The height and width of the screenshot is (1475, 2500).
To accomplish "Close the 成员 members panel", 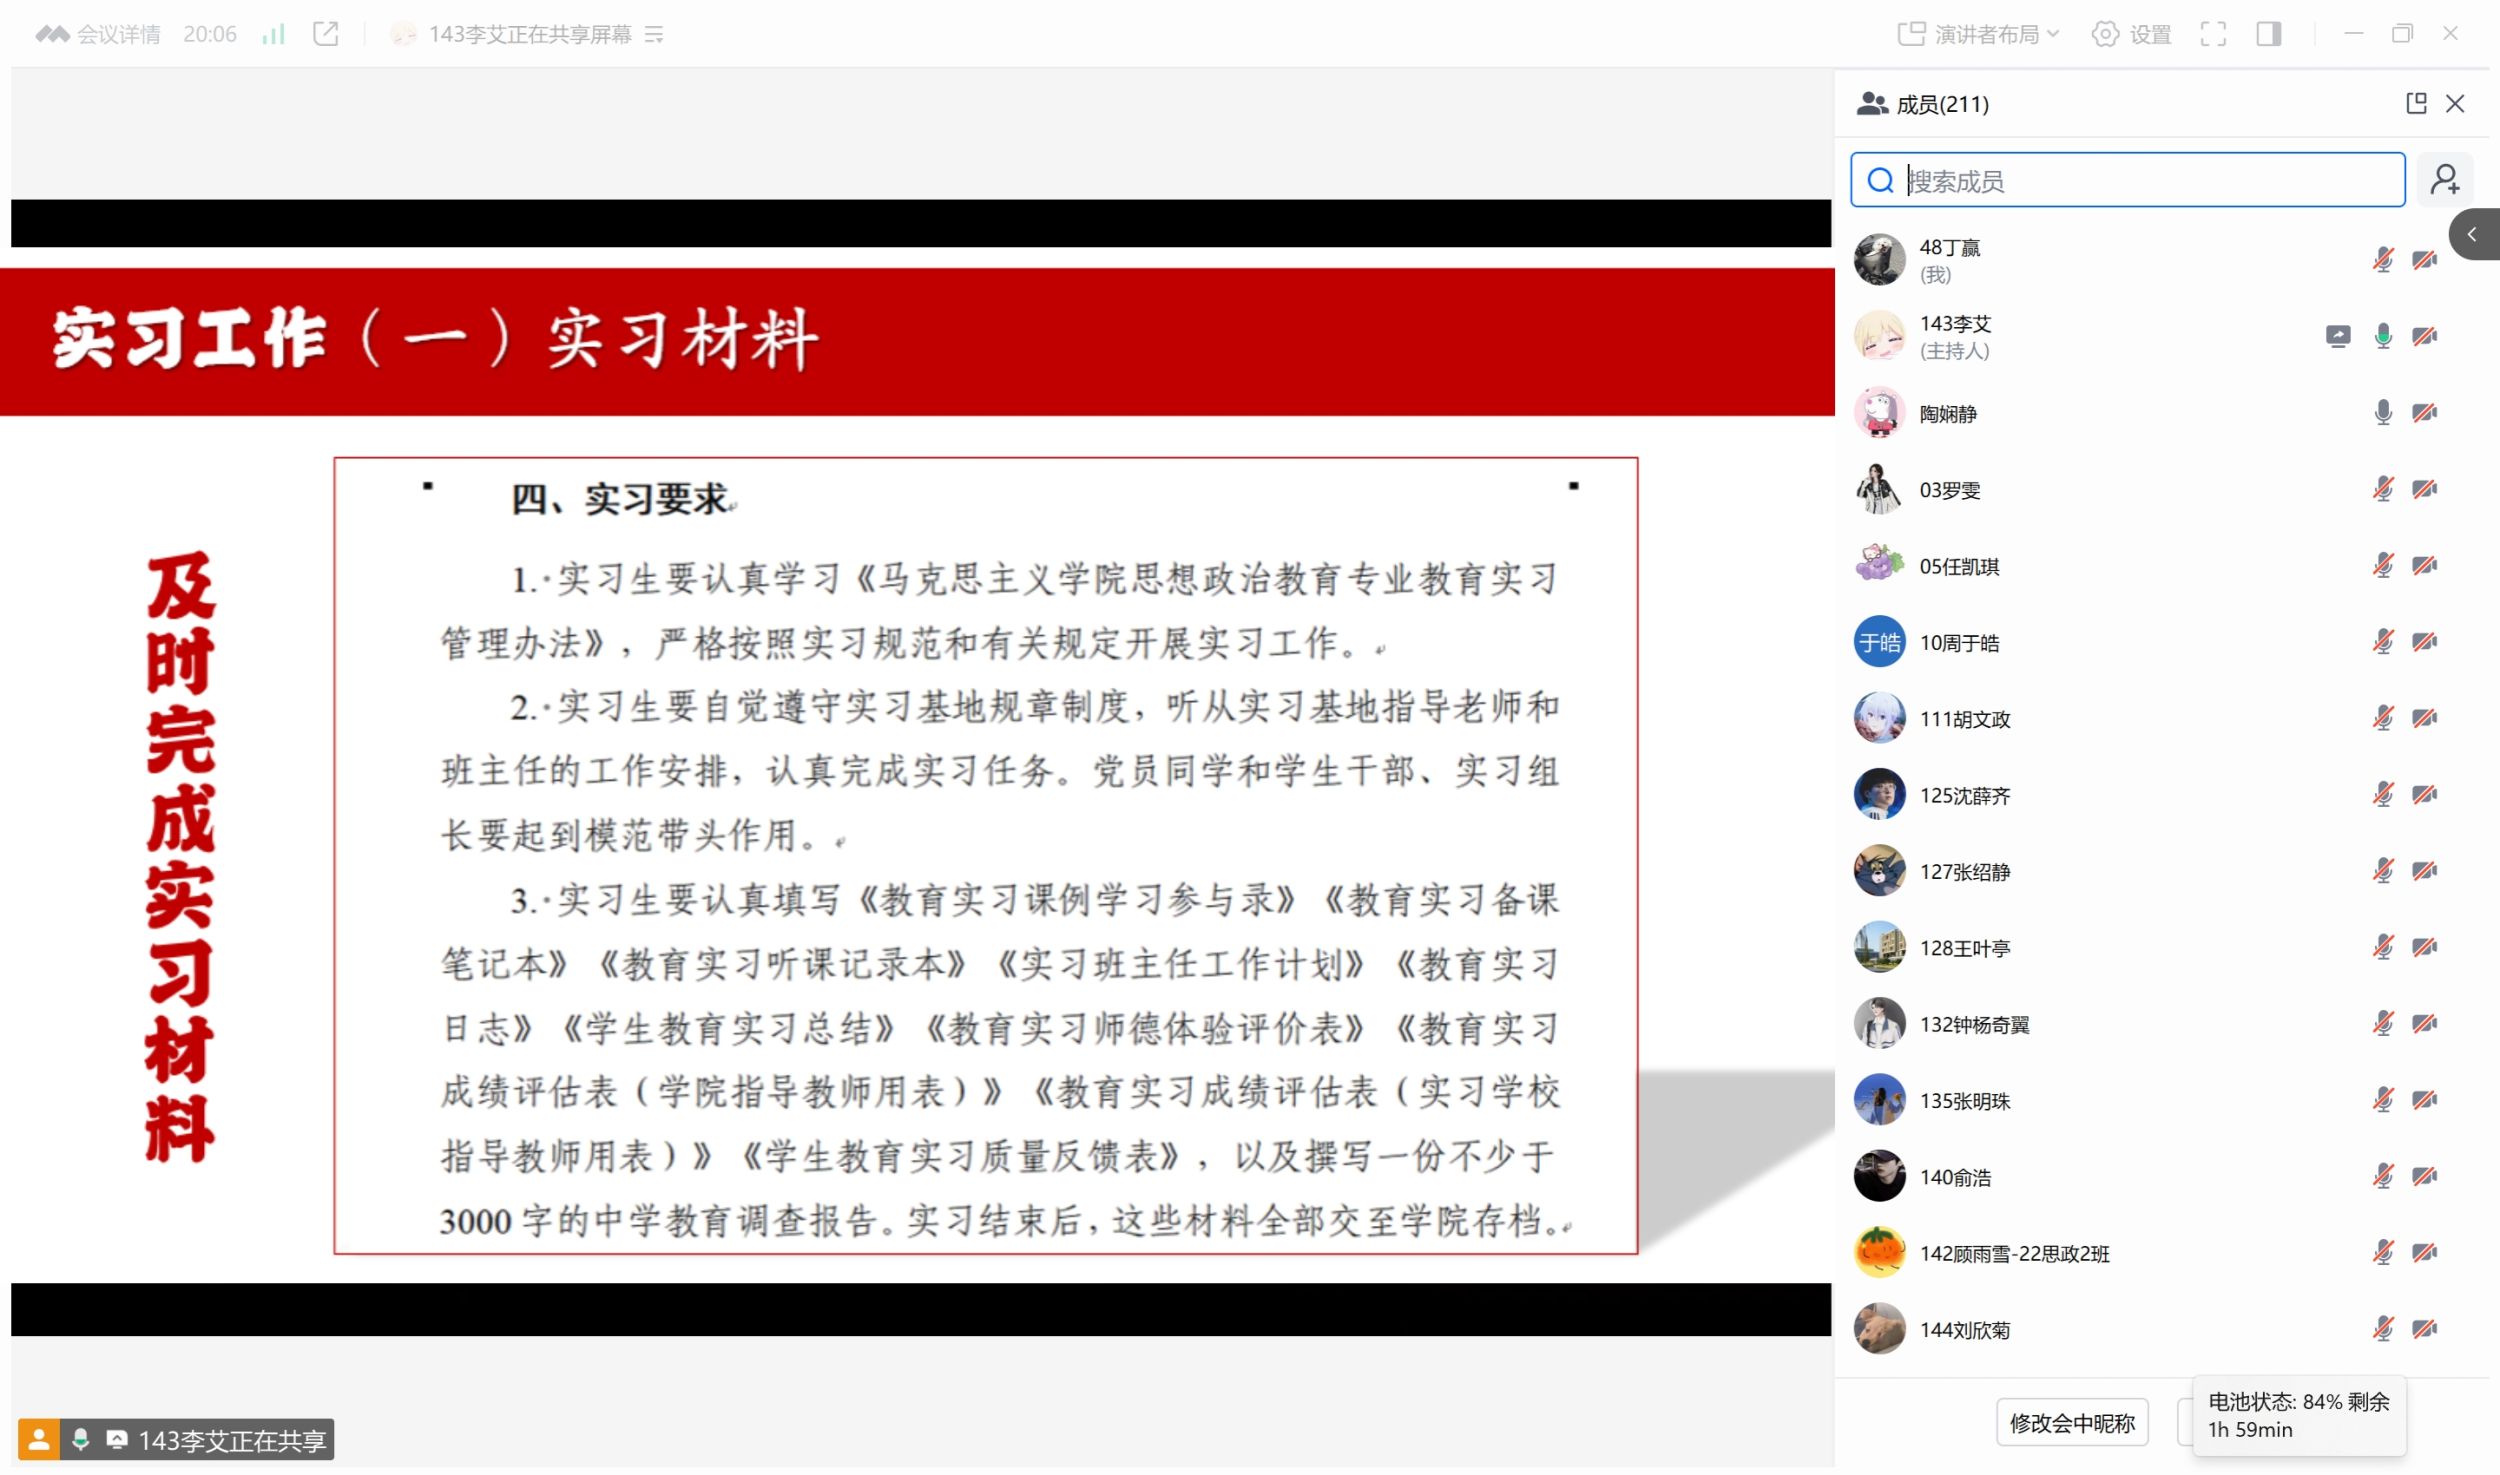I will (x=2454, y=103).
